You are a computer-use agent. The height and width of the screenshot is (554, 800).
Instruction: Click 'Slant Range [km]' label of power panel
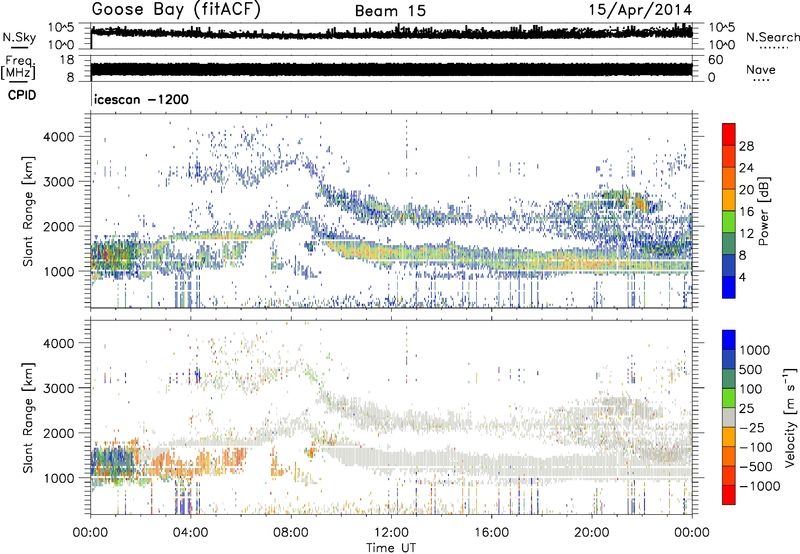[28, 211]
